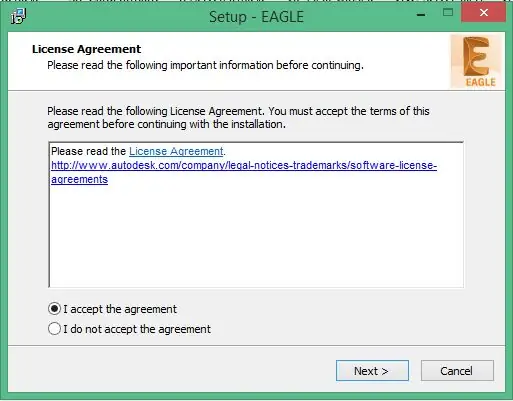The height and width of the screenshot is (401, 513).
Task: Click the wrapped 'agreements' link text
Action: click(80, 179)
